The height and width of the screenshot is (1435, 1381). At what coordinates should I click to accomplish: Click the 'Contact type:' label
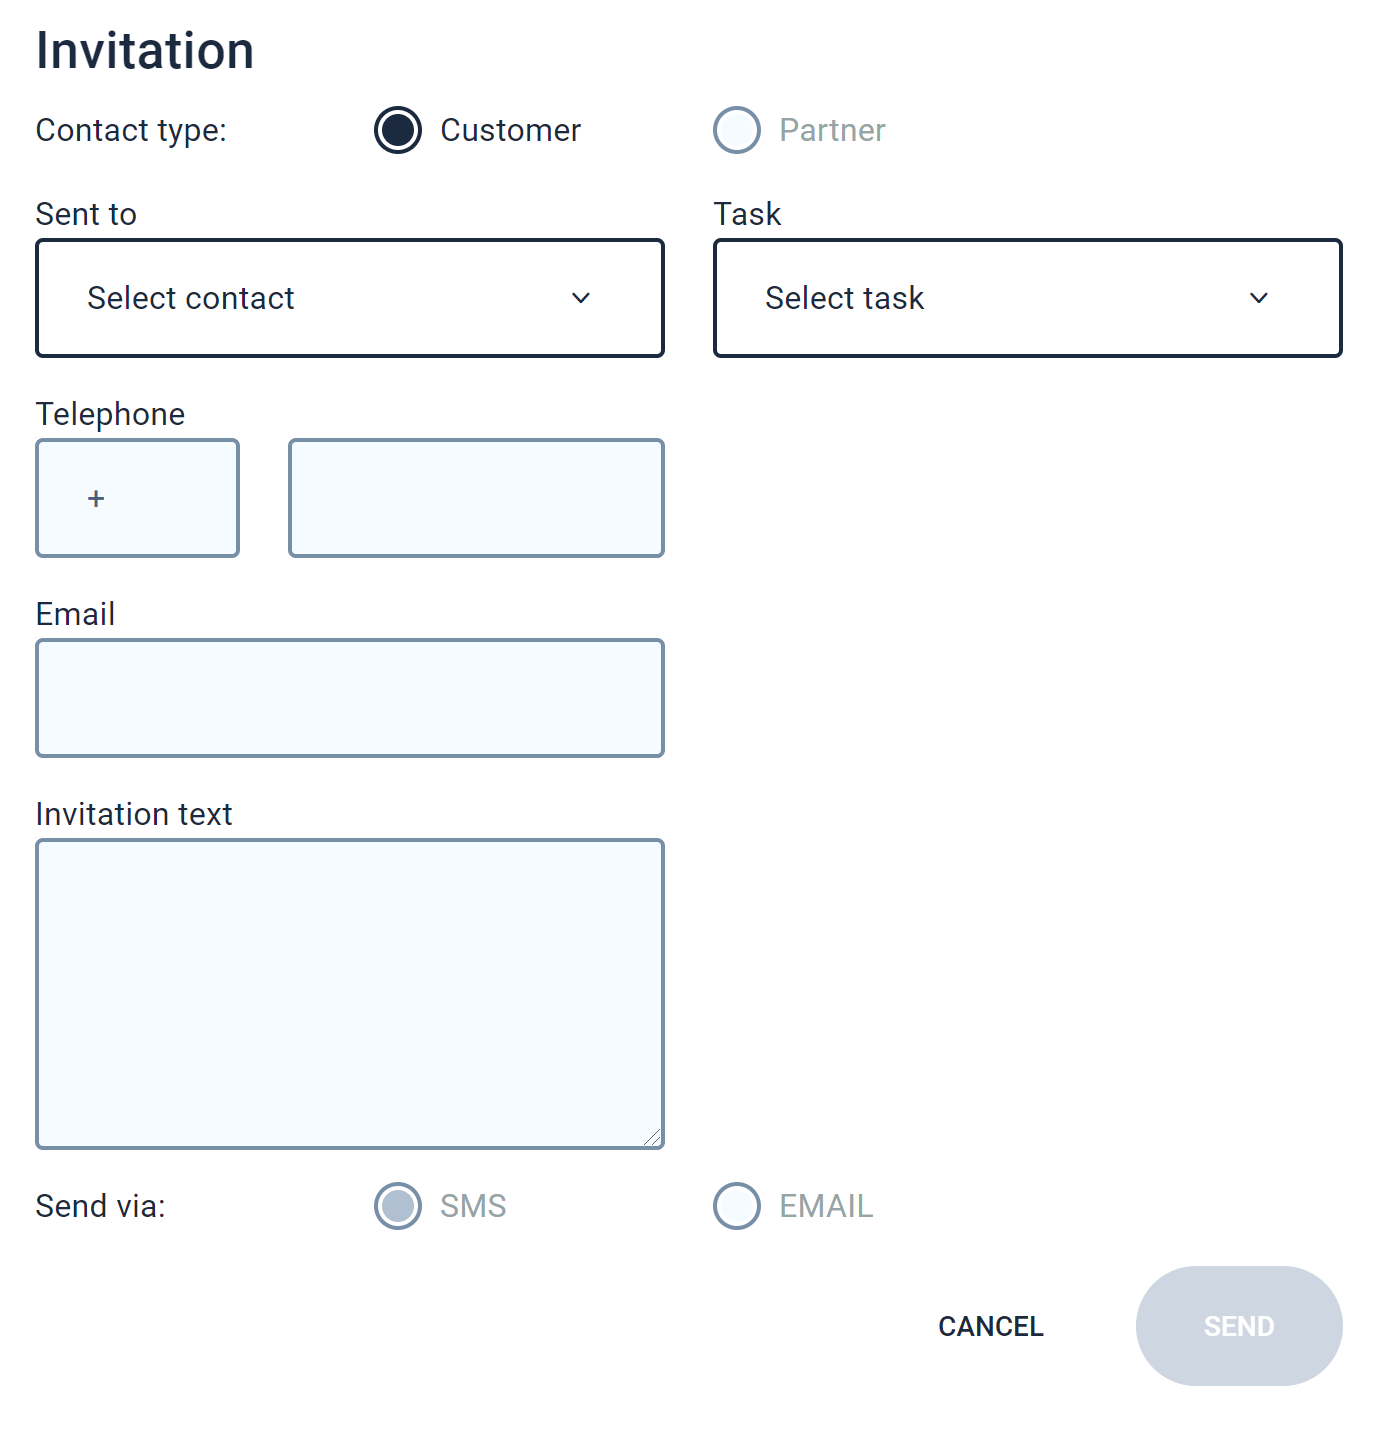pyautogui.click(x=131, y=130)
